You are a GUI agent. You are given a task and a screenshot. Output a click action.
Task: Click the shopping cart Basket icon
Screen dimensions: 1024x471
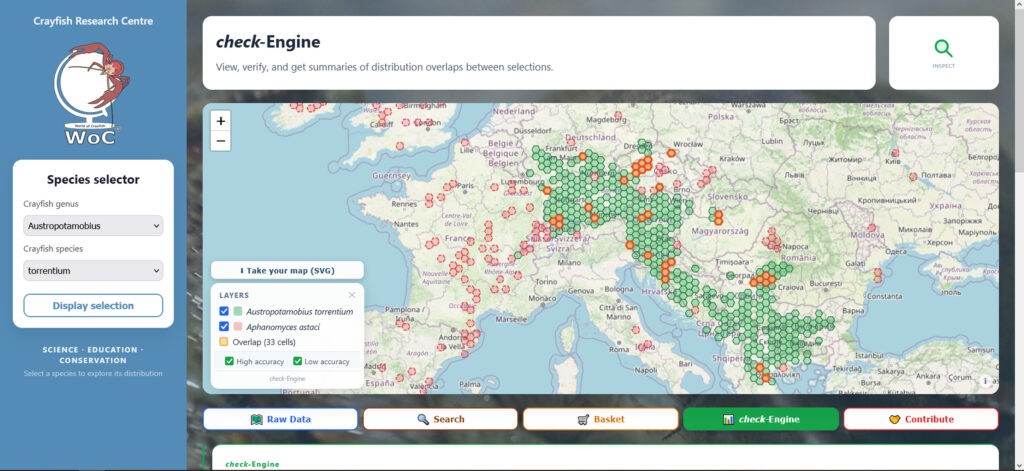click(583, 419)
